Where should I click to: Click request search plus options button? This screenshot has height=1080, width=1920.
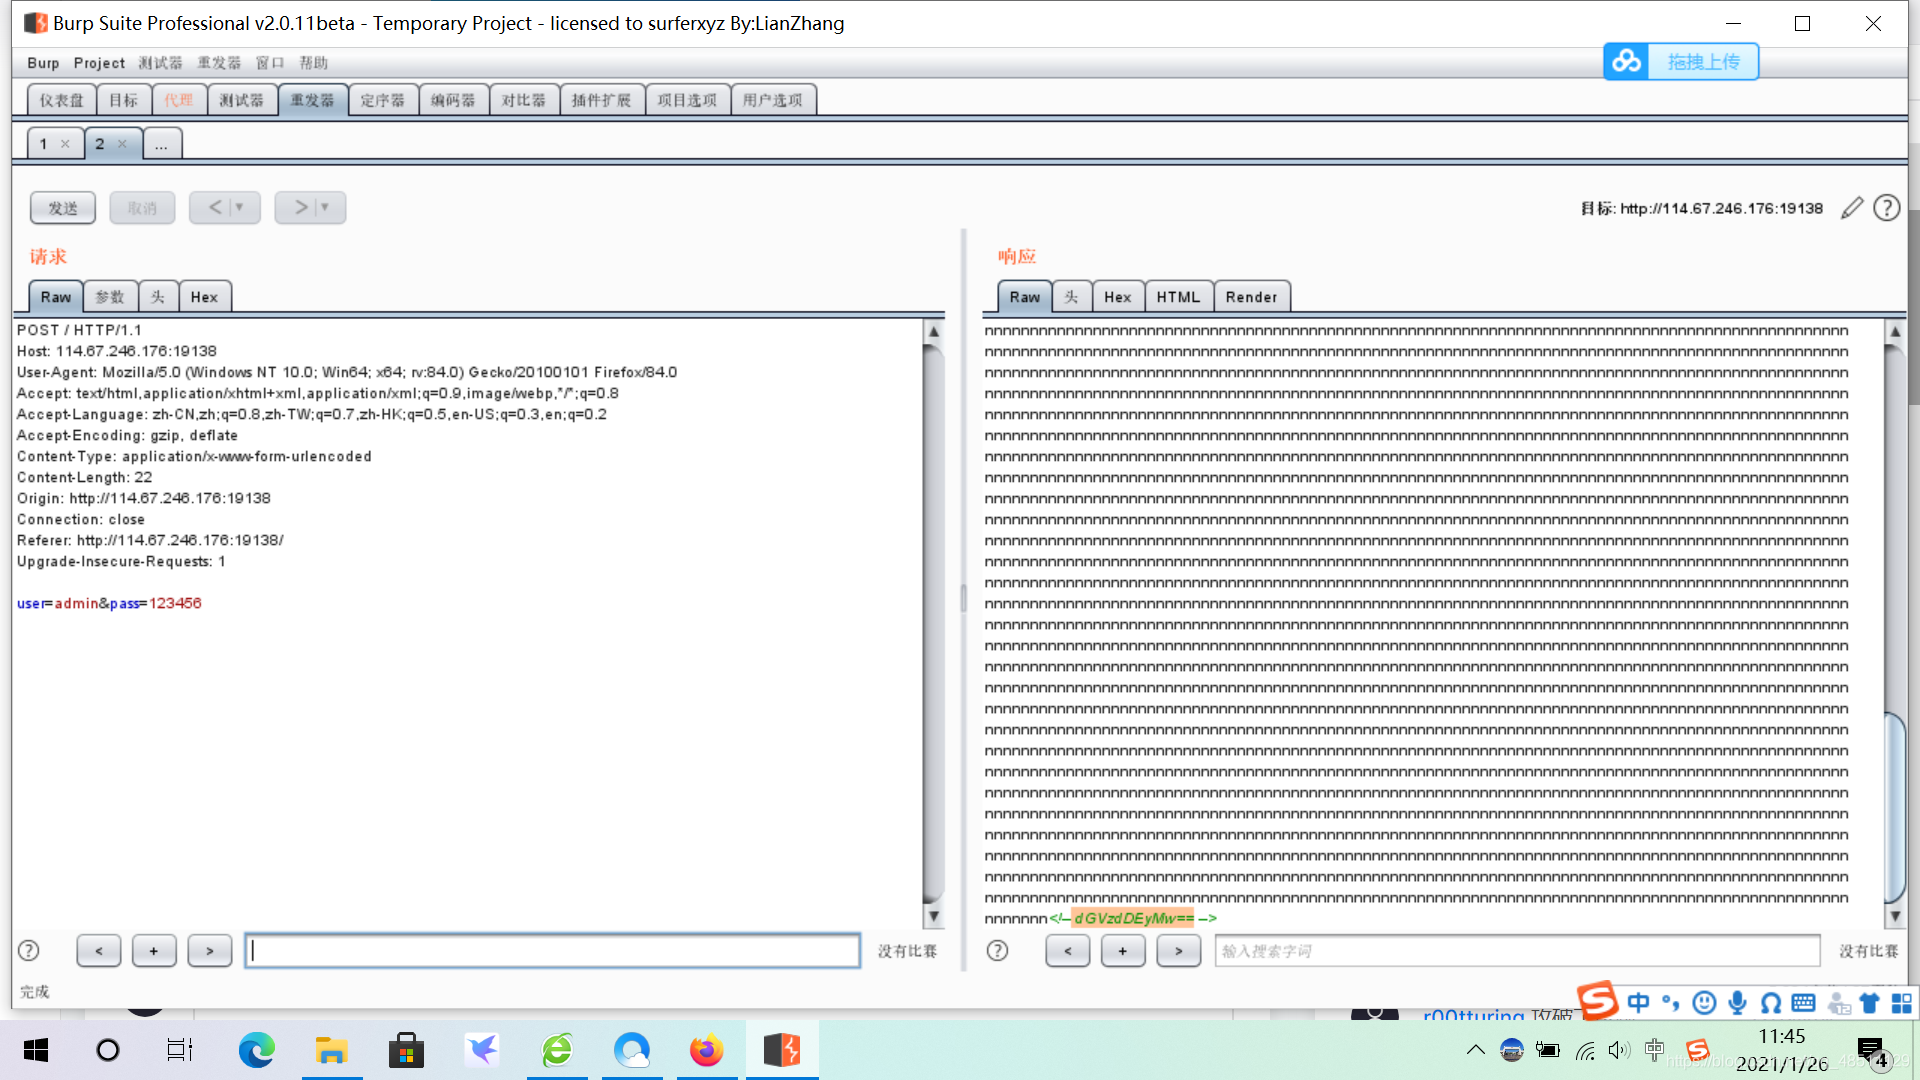tap(154, 951)
